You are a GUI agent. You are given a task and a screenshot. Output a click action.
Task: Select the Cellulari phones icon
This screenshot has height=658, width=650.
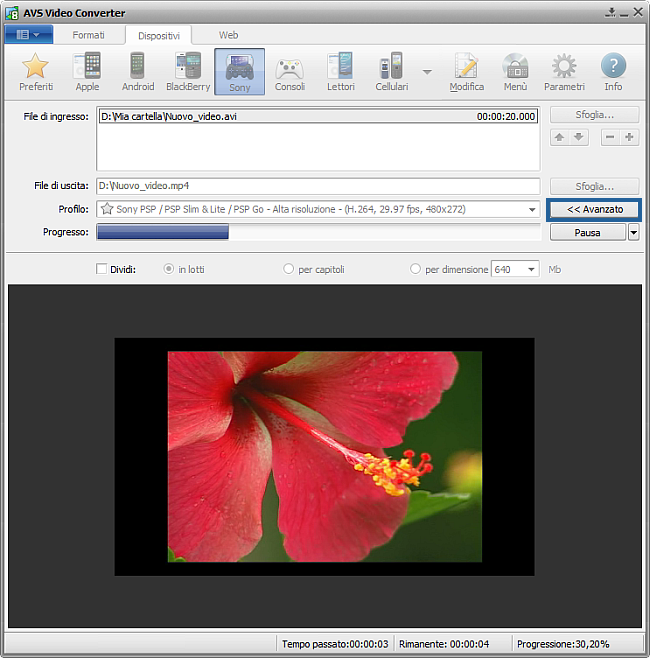(x=391, y=71)
